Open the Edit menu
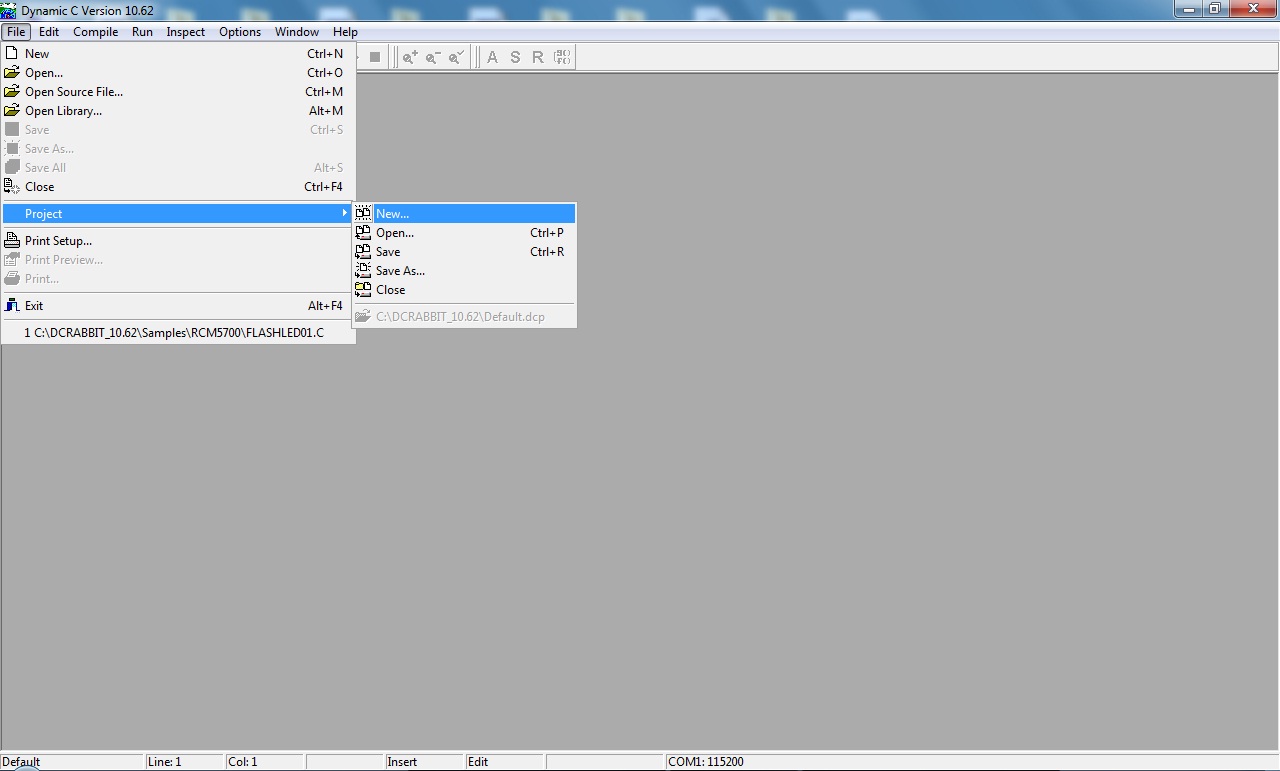Image resolution: width=1280 pixels, height=771 pixels. 49,32
